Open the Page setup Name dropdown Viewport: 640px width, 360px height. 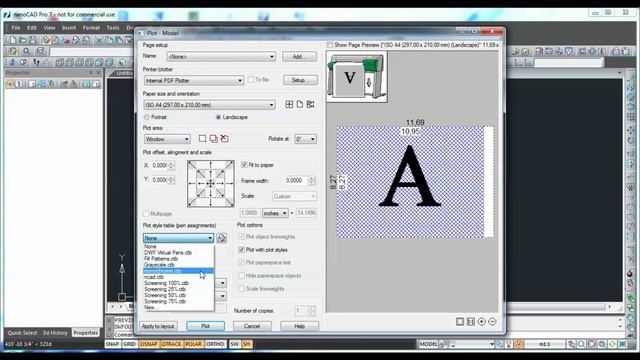tap(221, 56)
